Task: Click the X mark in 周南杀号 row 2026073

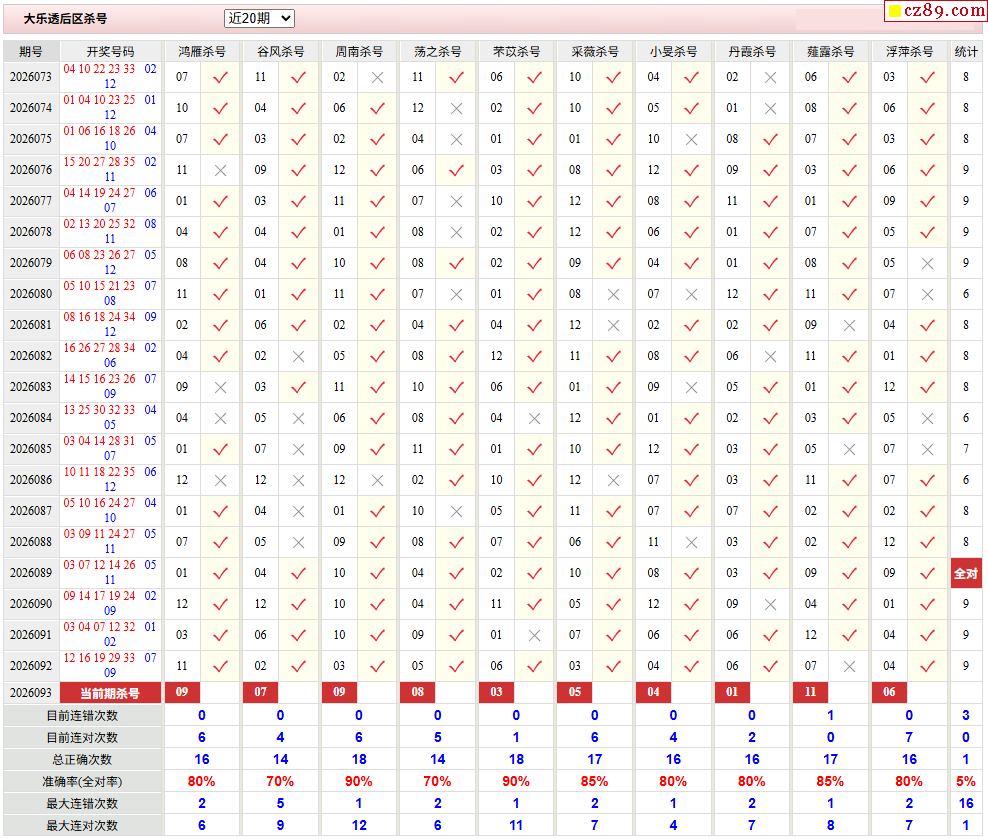Action: 377,77
